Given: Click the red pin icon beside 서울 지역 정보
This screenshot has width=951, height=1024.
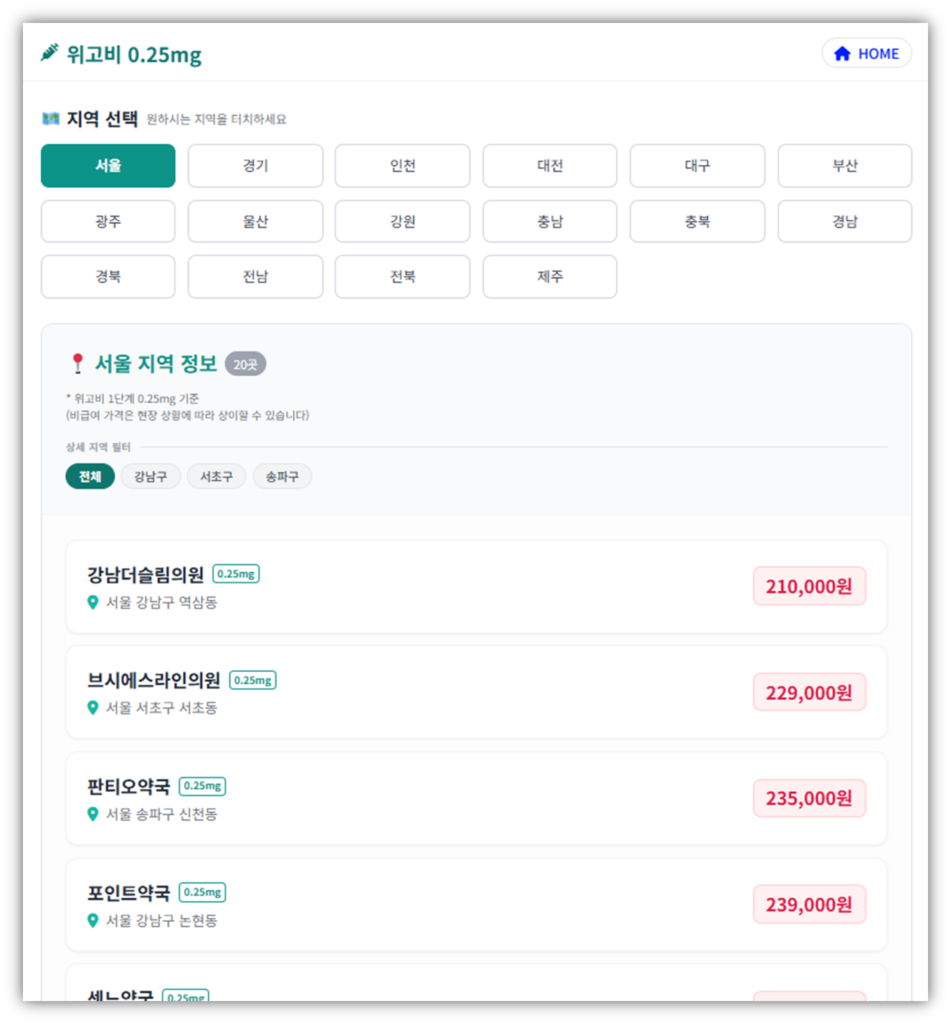Looking at the screenshot, I should (x=77, y=362).
